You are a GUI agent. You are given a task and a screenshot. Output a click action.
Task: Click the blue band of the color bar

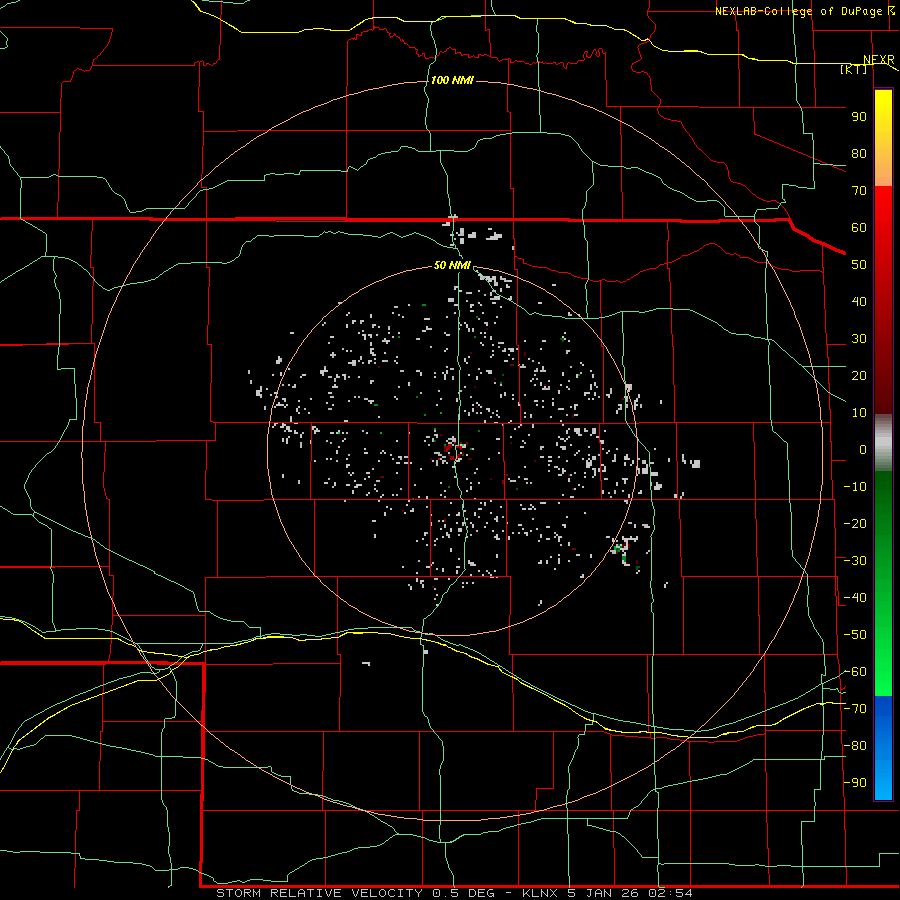click(883, 748)
